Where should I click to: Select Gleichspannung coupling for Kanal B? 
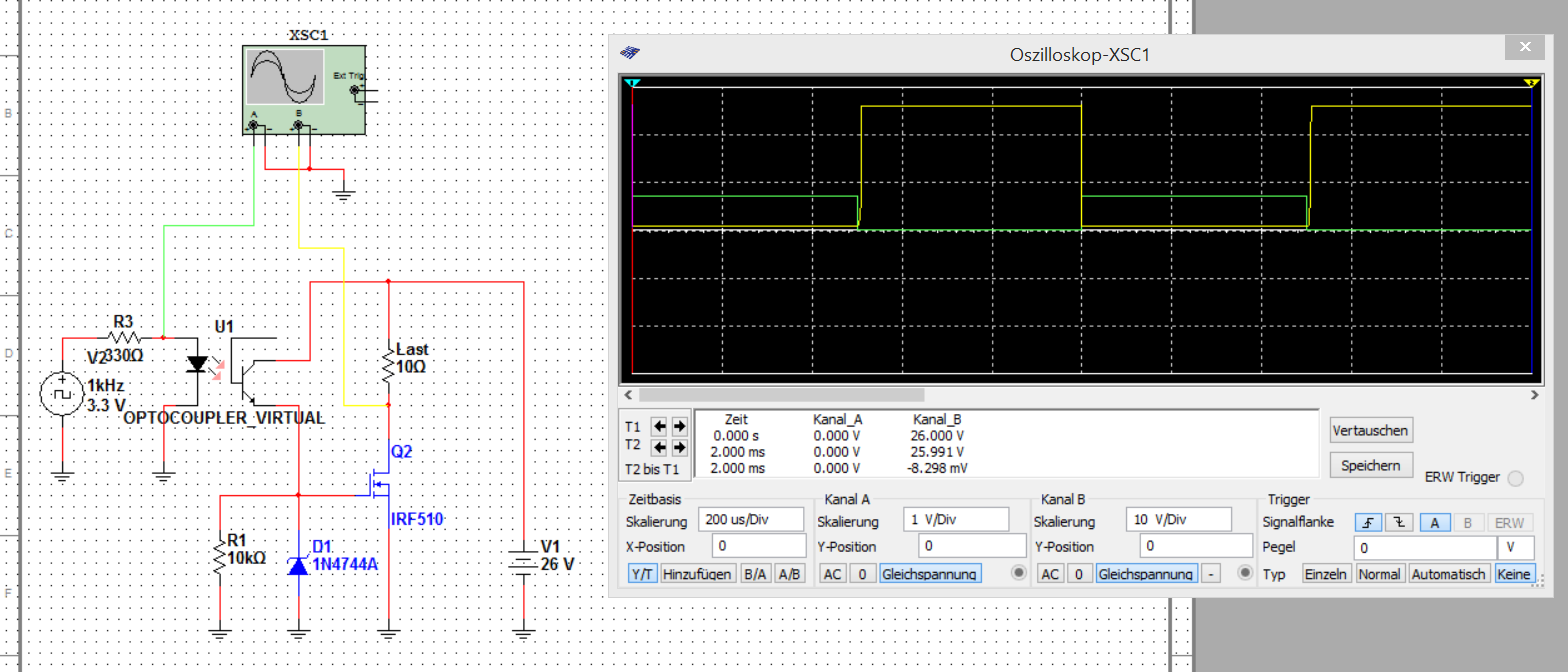(1146, 574)
